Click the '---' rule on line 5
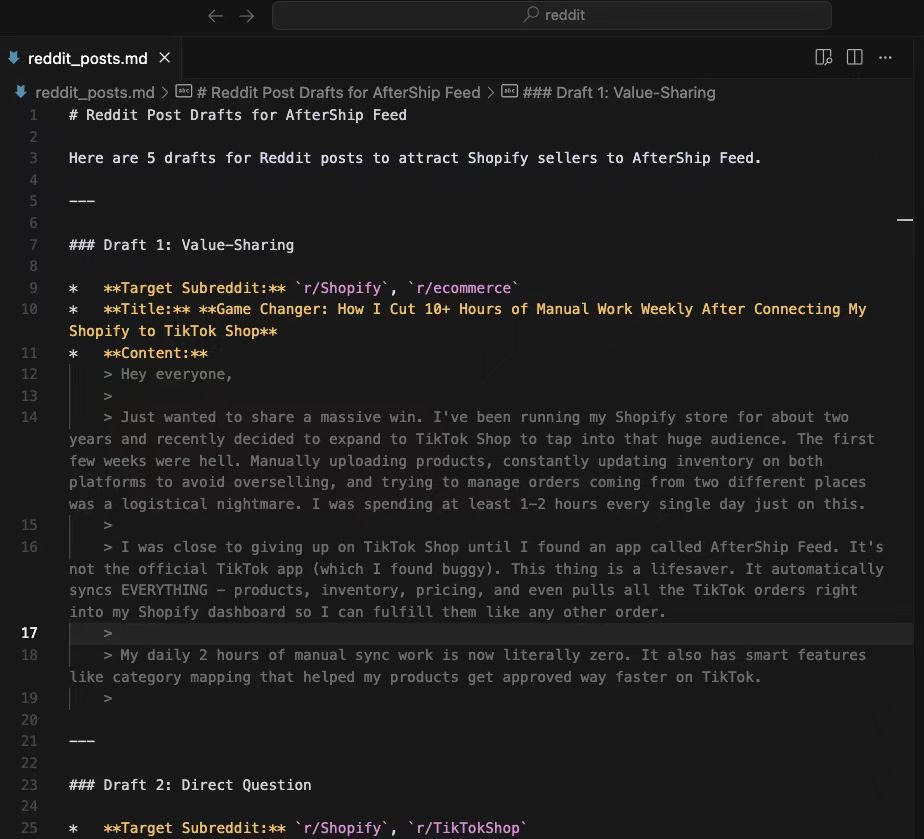The width and height of the screenshot is (924, 839). point(82,202)
